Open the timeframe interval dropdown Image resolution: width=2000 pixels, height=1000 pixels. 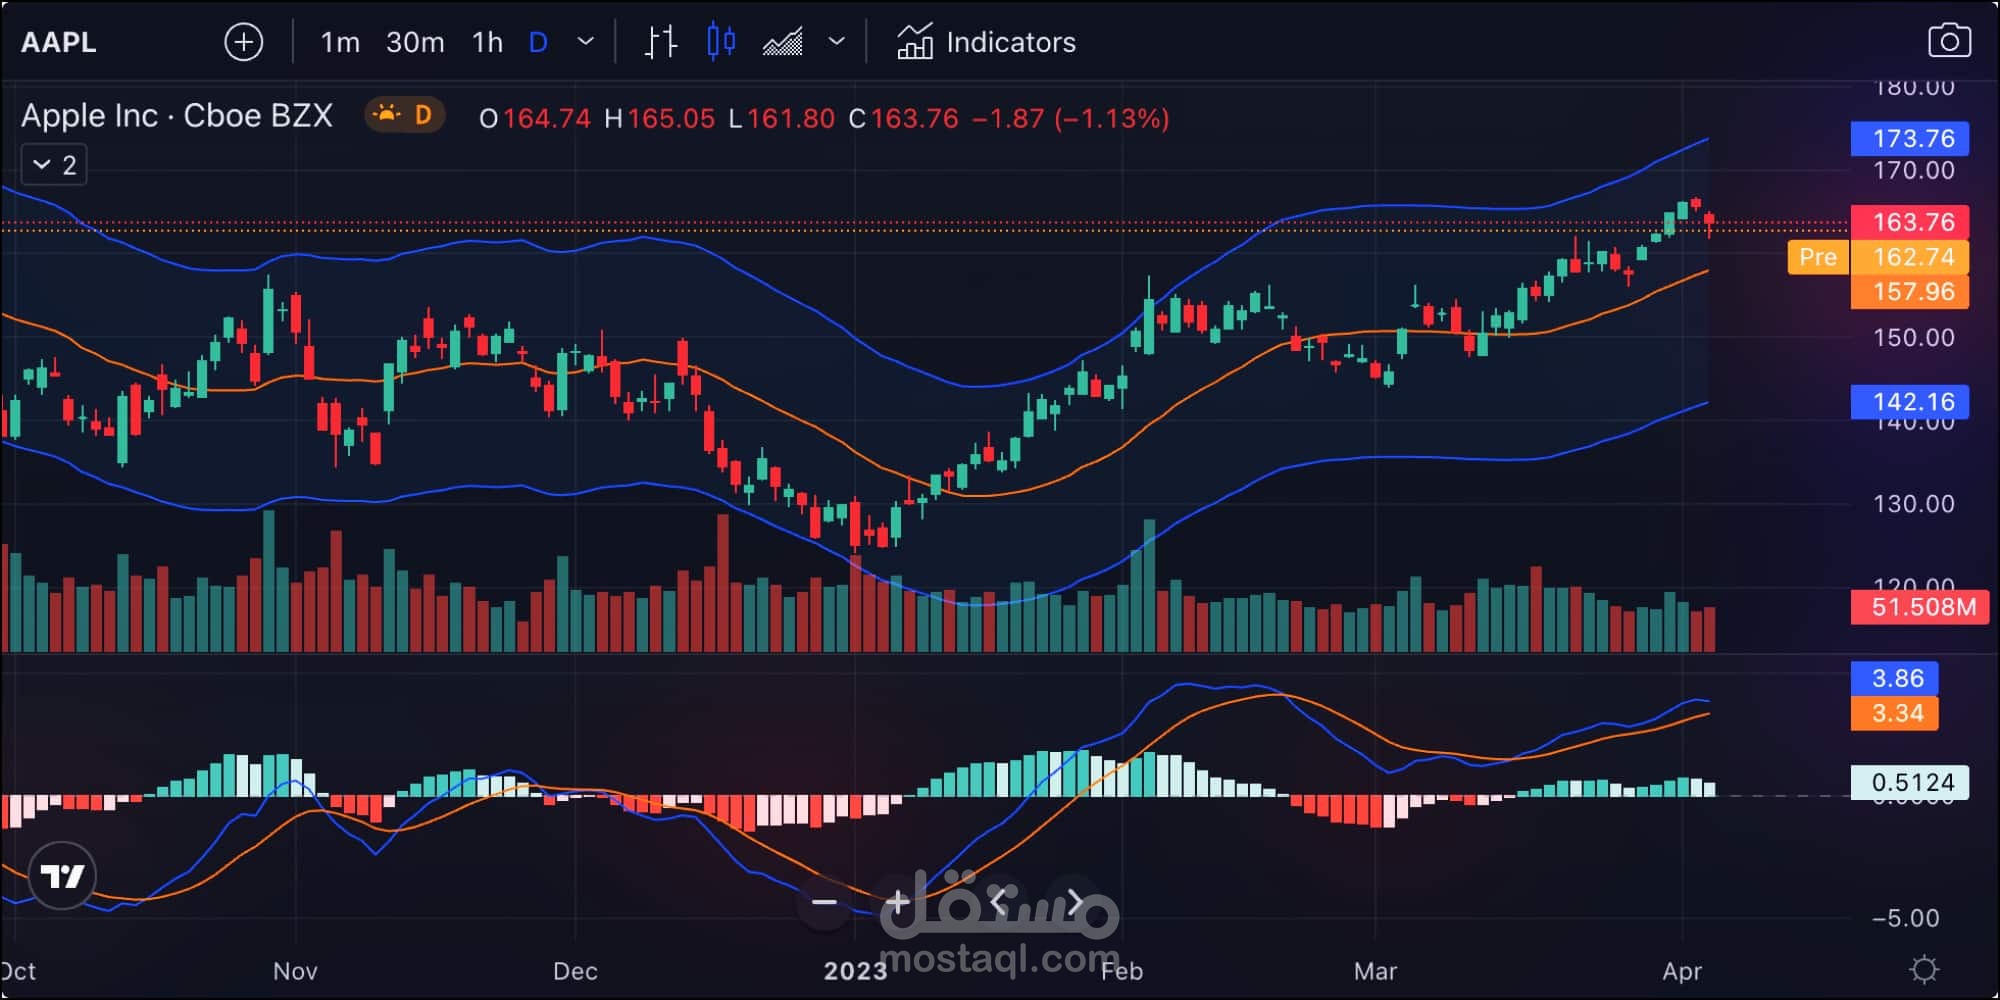(586, 42)
